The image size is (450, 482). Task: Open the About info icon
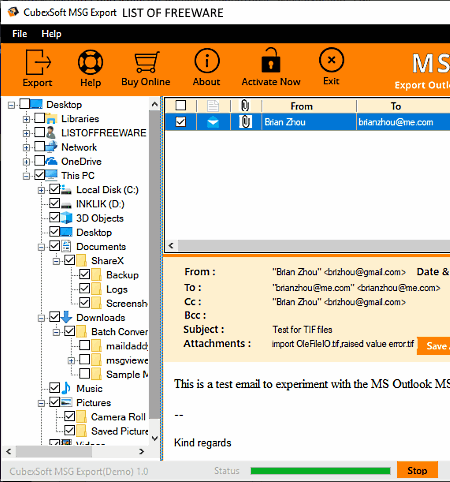pyautogui.click(x=207, y=61)
